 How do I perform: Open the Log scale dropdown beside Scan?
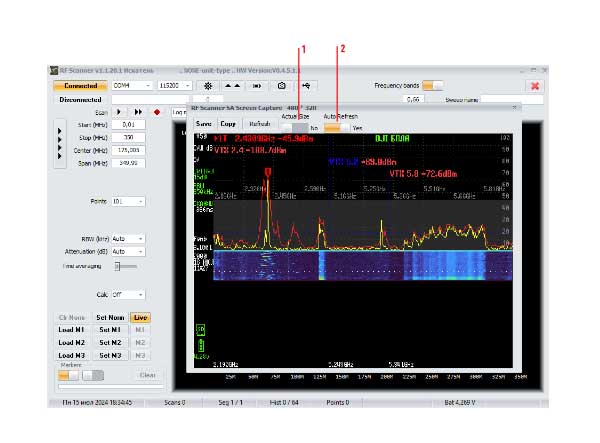[179, 112]
